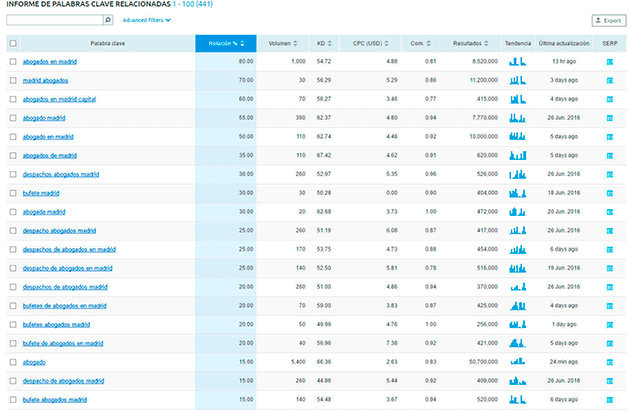This screenshot has width=630, height=410.
Task: View trend chart for abogados en madrid
Action: pos(518,62)
